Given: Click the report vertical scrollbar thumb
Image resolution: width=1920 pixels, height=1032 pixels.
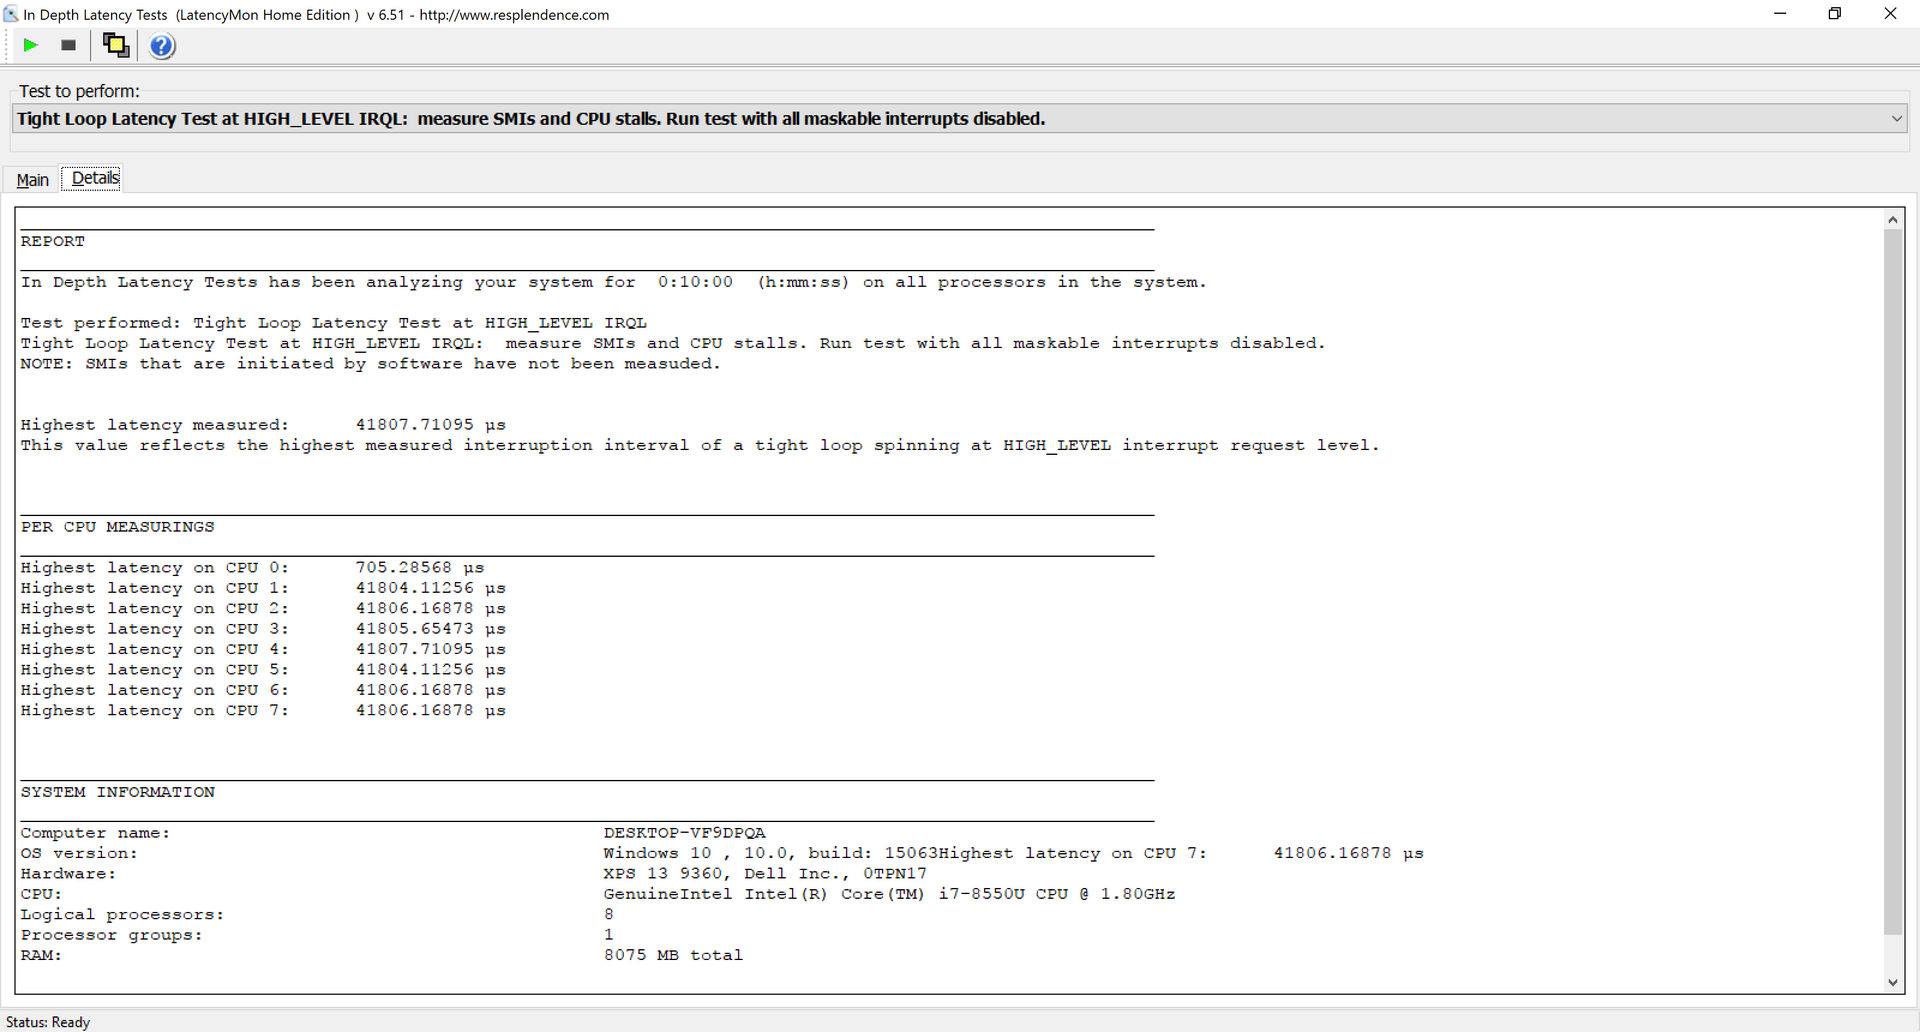Looking at the screenshot, I should pyautogui.click(x=1893, y=581).
